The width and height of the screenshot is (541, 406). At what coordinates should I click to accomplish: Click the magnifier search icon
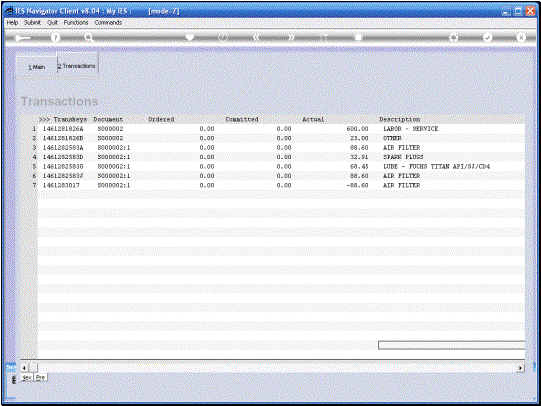coord(89,38)
